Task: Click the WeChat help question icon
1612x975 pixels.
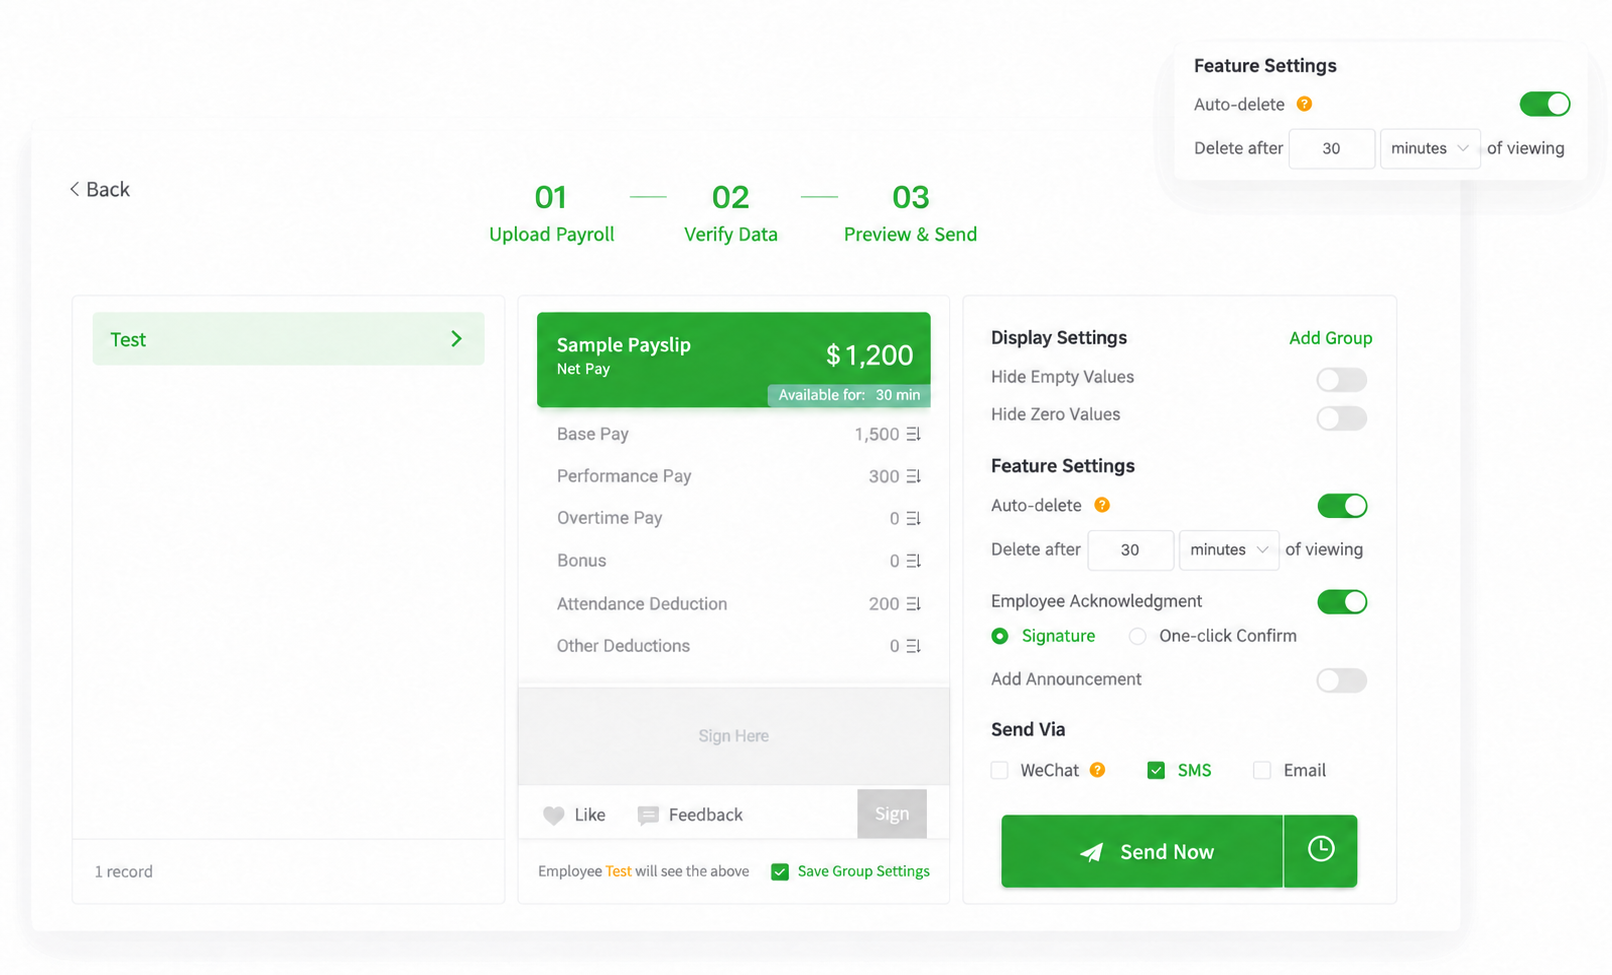Action: [x=1097, y=770]
